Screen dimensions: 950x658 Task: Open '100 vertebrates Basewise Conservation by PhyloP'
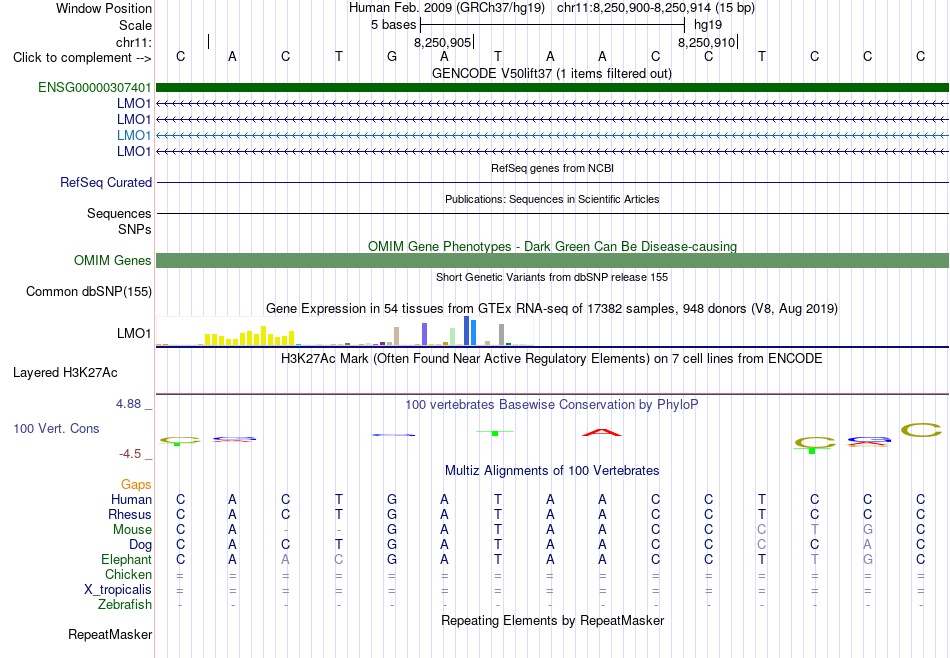coord(552,404)
